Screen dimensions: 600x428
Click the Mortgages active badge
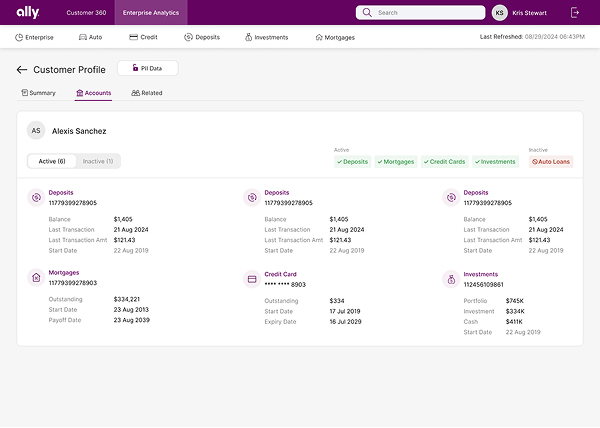[x=396, y=162]
